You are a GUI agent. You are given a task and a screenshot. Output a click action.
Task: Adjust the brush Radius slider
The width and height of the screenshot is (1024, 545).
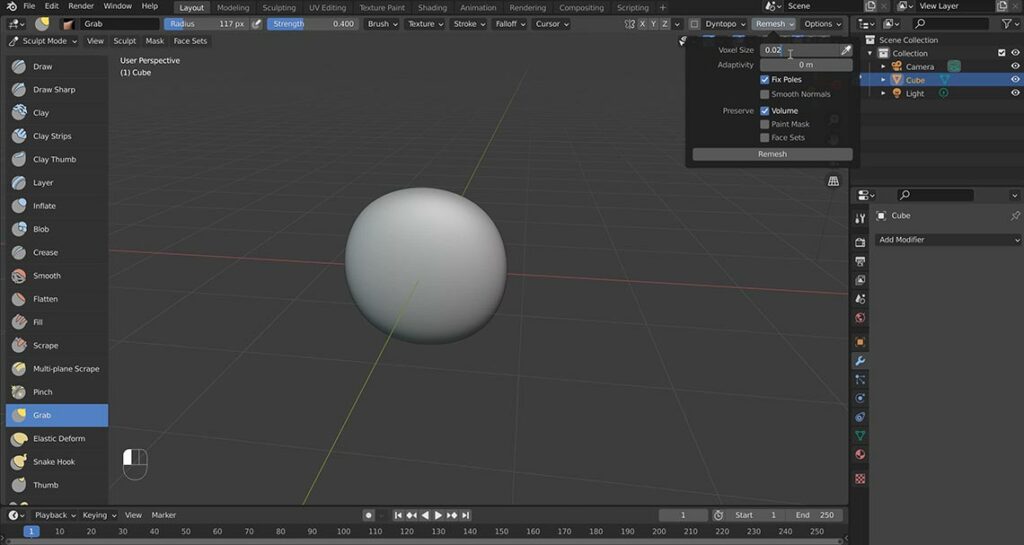tap(206, 24)
